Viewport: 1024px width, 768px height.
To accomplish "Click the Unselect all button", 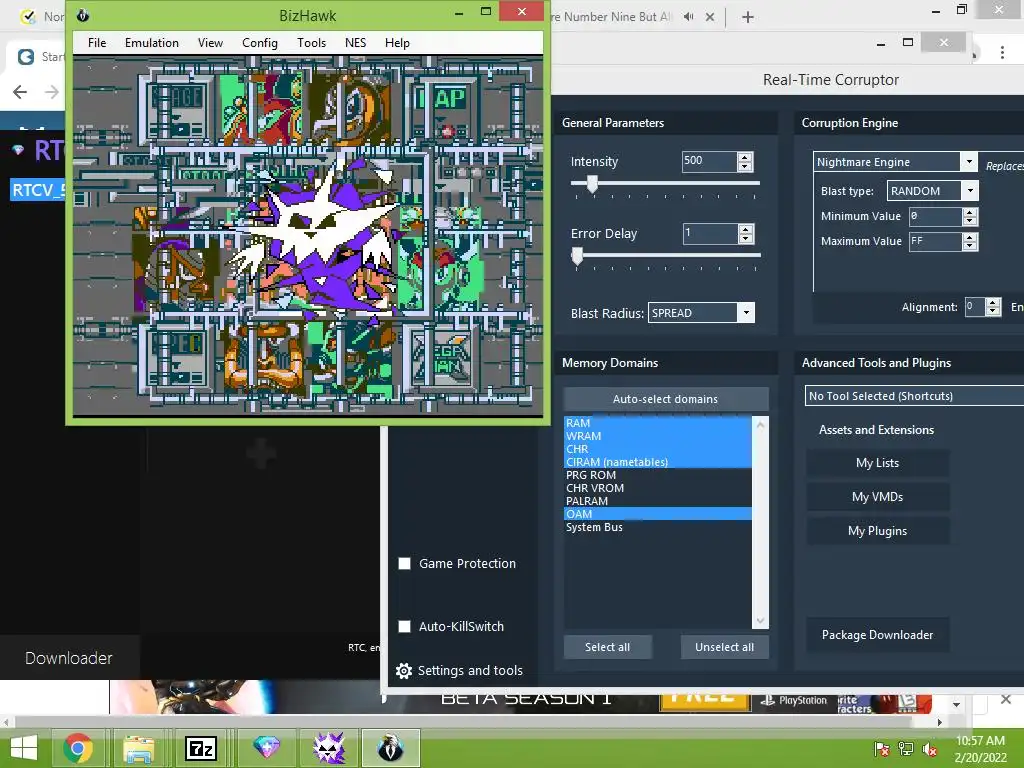I will coord(724,647).
